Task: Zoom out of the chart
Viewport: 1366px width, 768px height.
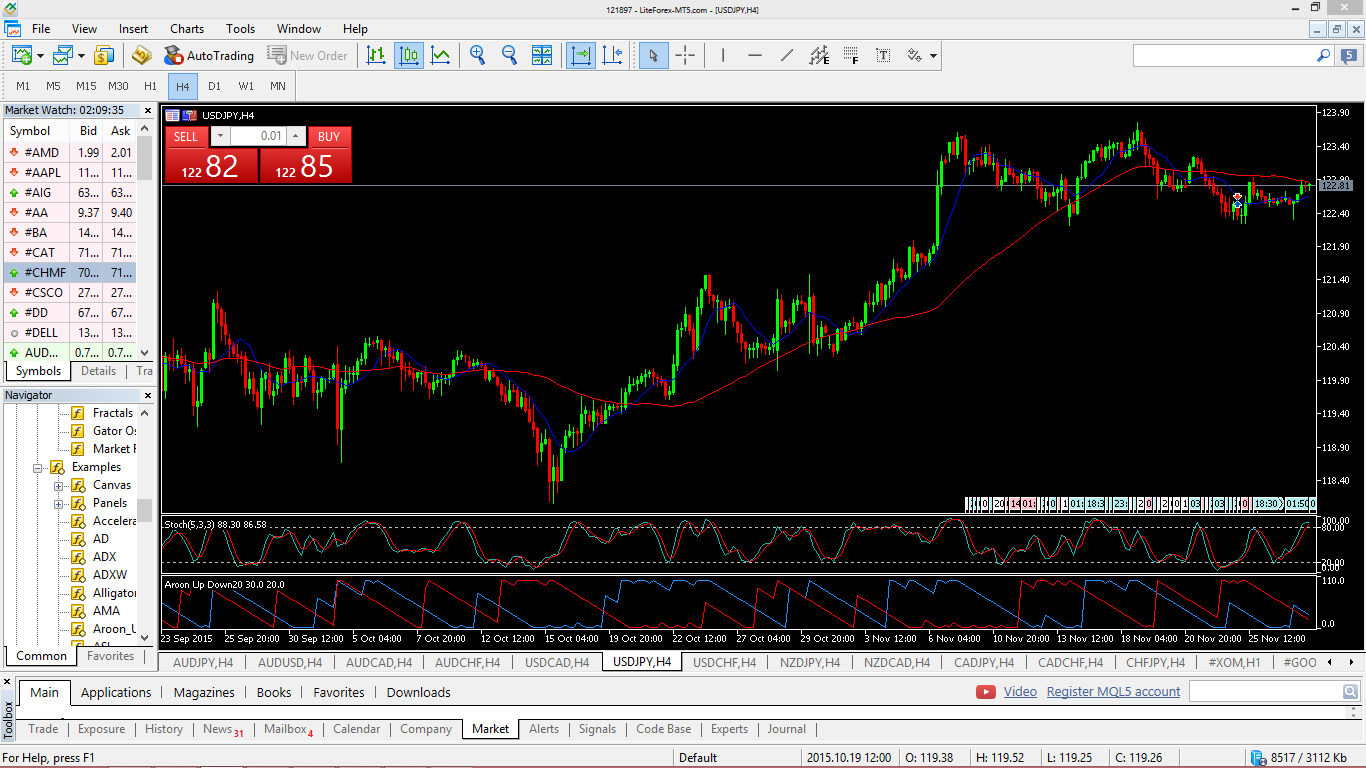Action: click(509, 56)
